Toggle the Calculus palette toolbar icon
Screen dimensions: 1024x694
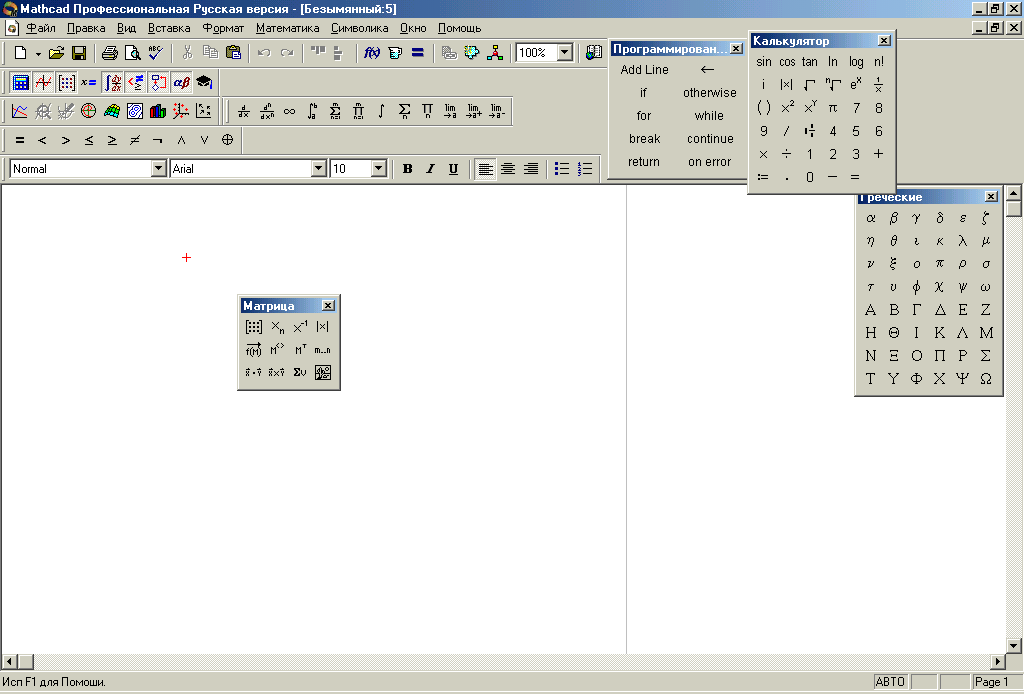click(112, 82)
